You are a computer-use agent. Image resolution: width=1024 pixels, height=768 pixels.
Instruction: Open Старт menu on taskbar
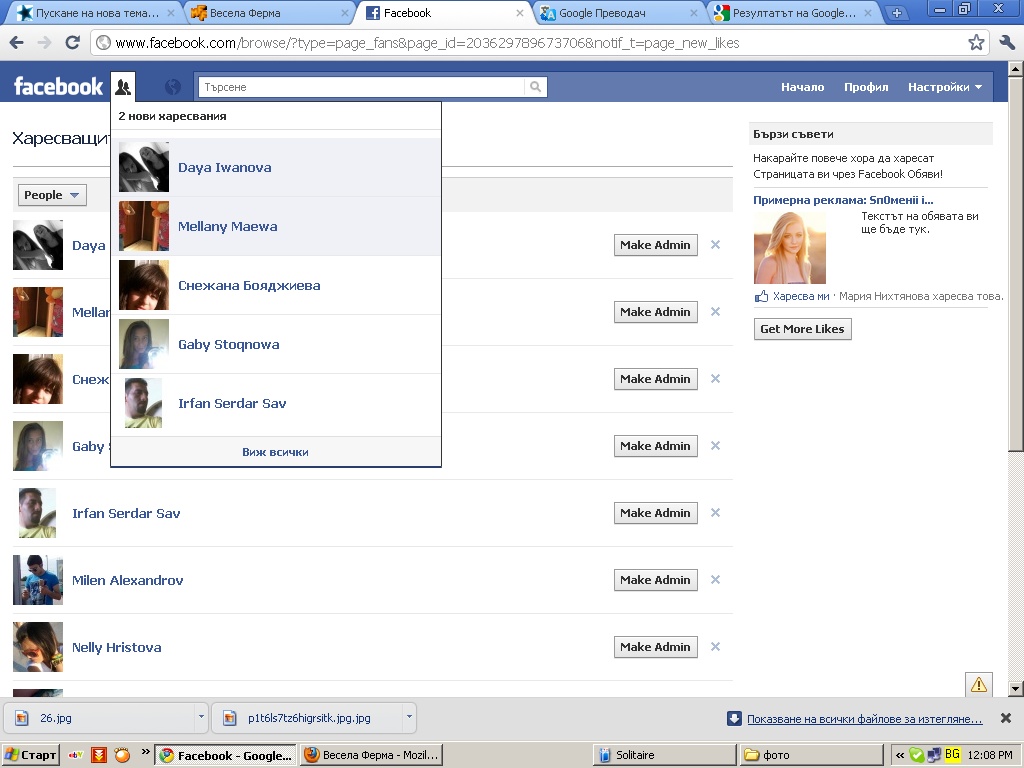click(30, 755)
